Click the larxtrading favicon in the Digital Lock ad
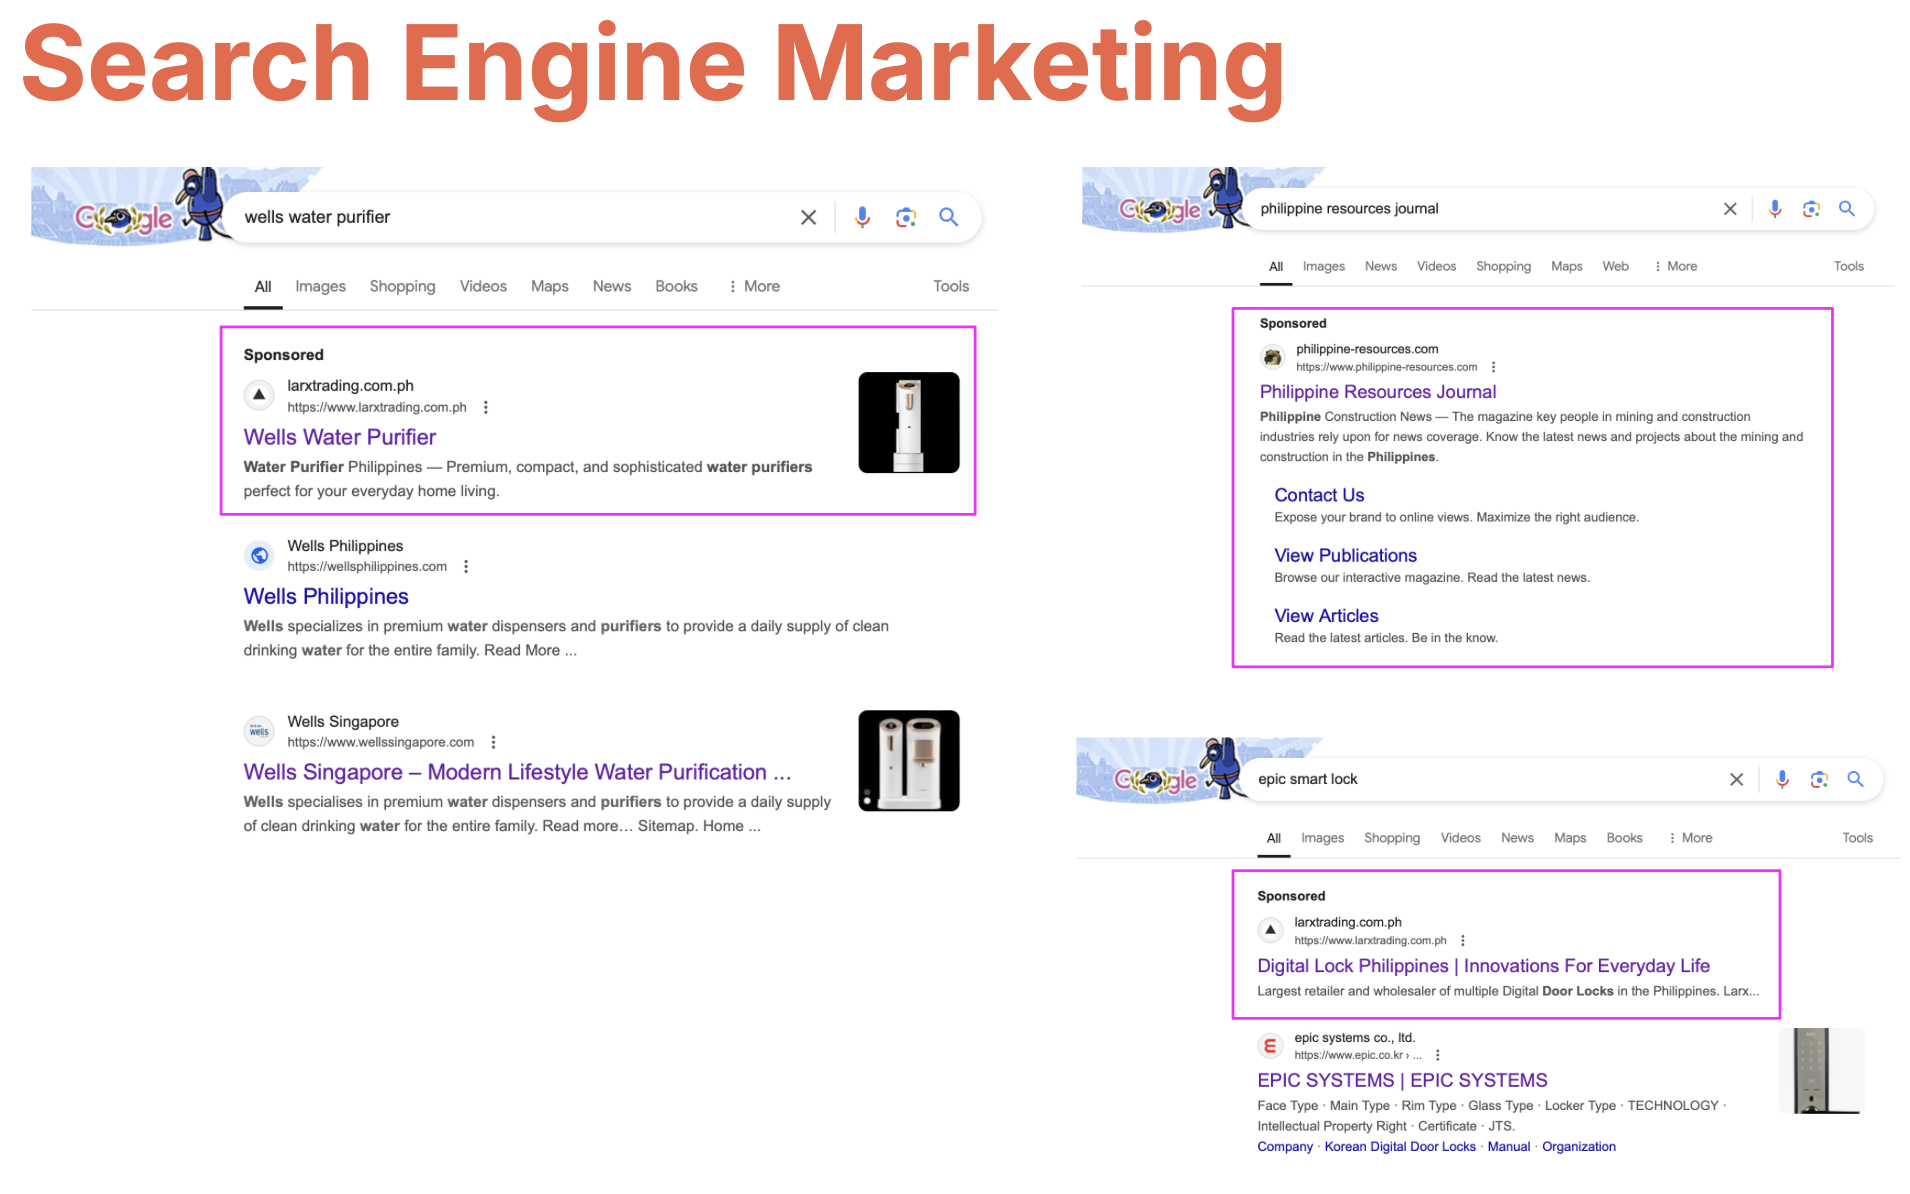 click(1270, 930)
